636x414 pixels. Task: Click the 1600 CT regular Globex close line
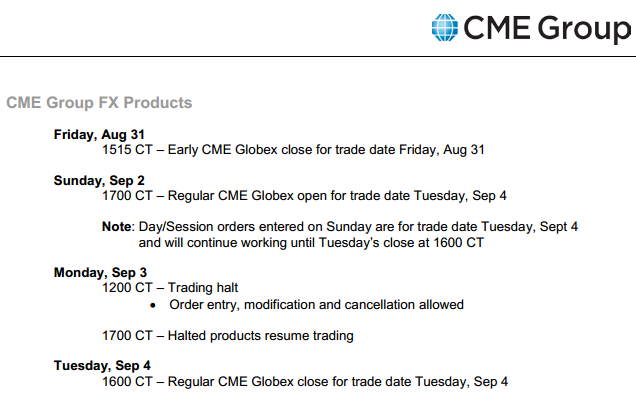click(305, 382)
